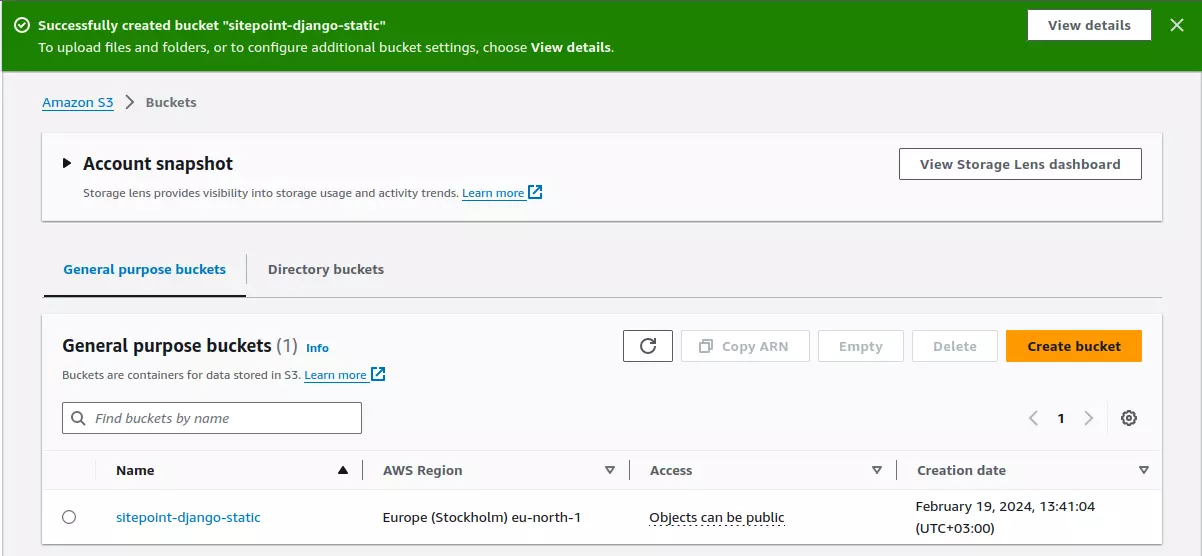
Task: Click the February 19, 2024 creation date
Action: pyautogui.click(x=1005, y=517)
